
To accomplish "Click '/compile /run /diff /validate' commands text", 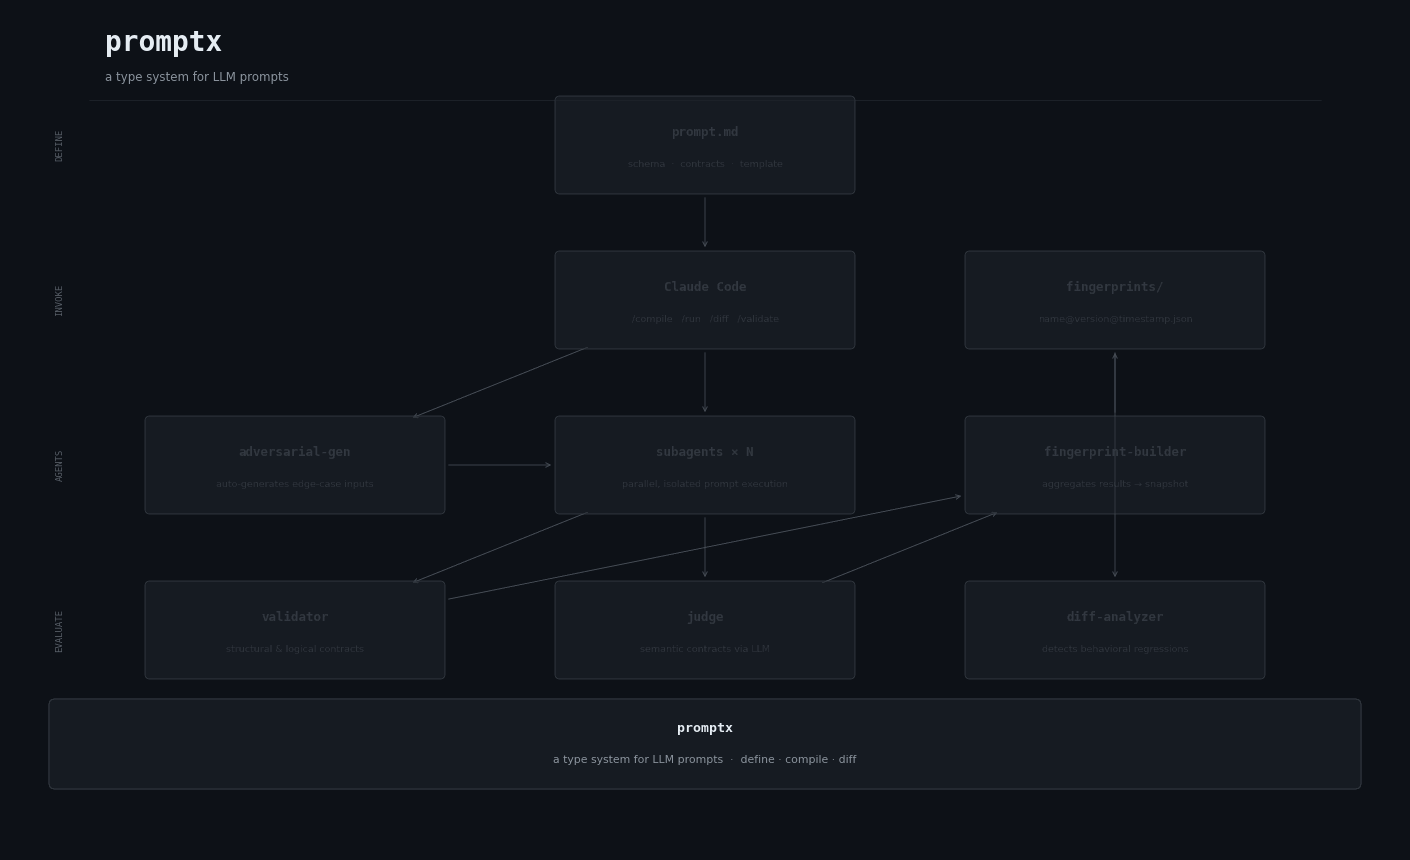I will click(705, 319).
